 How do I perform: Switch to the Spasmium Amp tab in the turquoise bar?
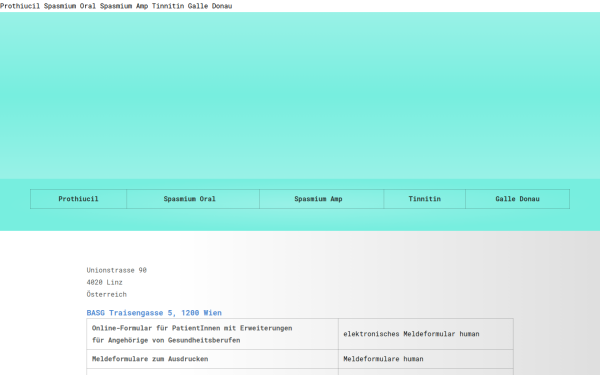[x=321, y=199]
